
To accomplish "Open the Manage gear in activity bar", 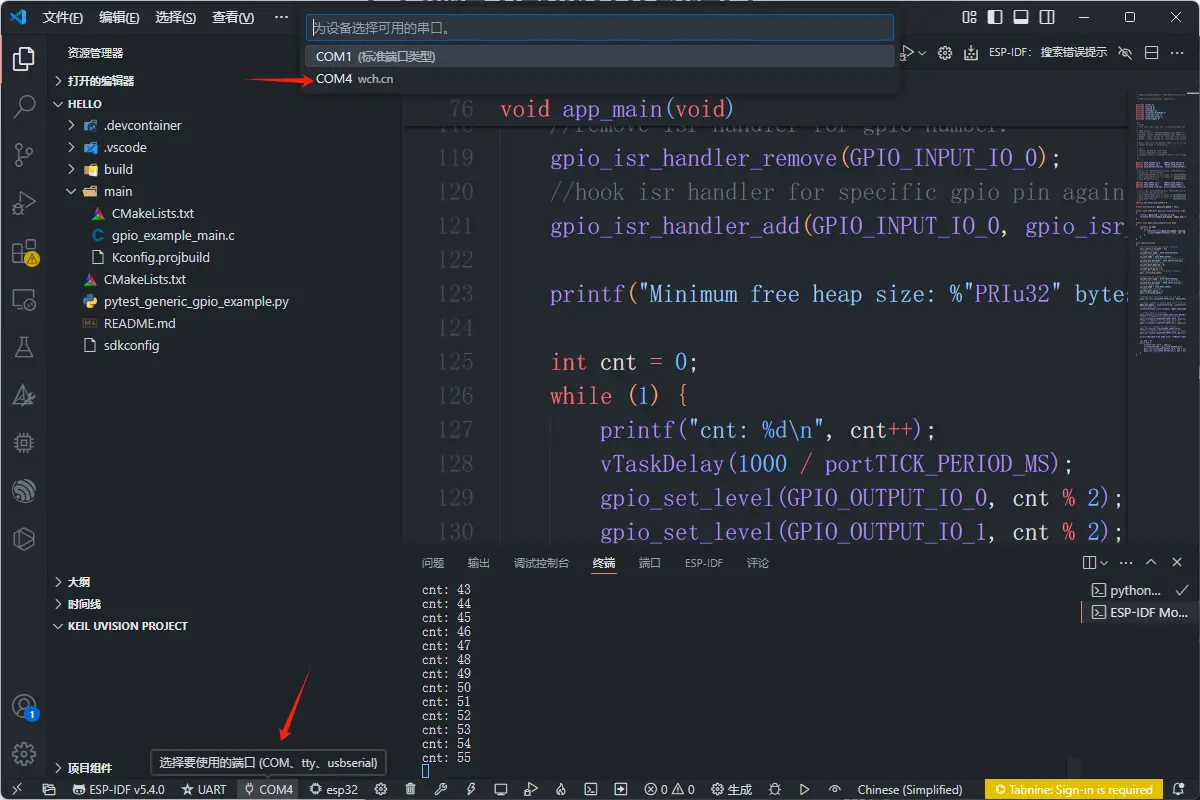I will [23, 755].
